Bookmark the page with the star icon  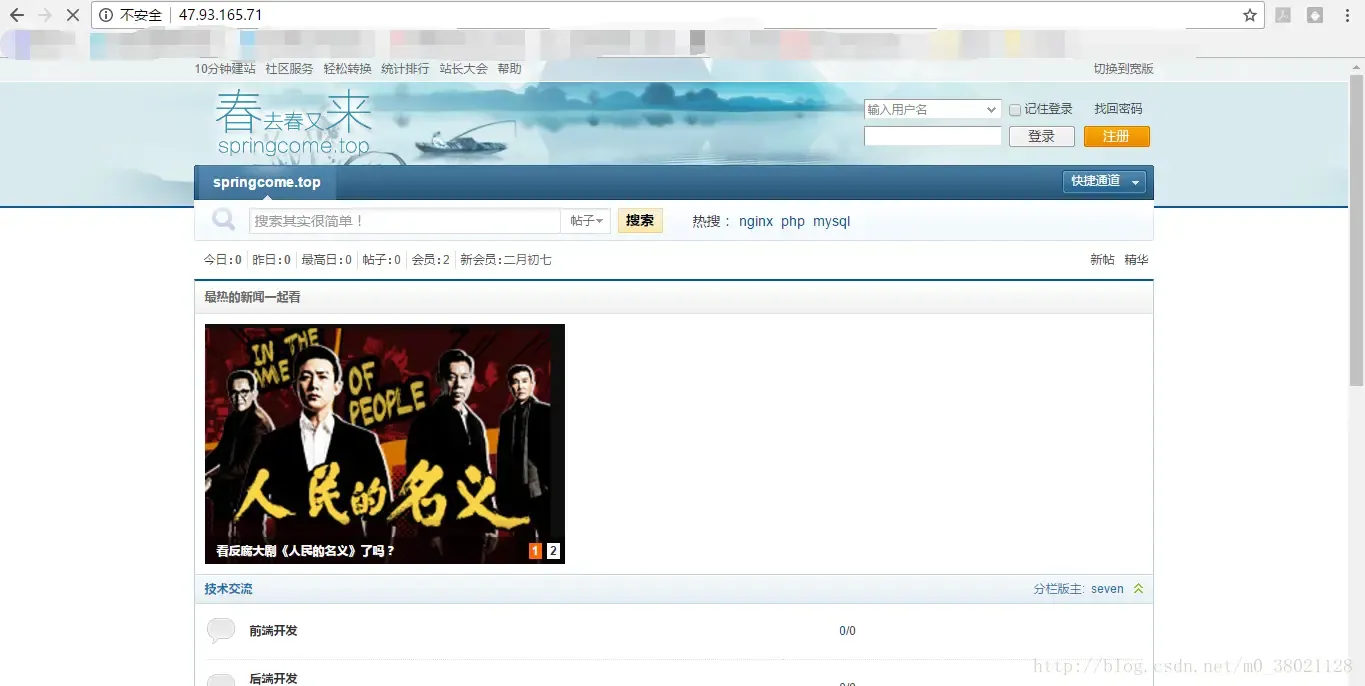1250,15
